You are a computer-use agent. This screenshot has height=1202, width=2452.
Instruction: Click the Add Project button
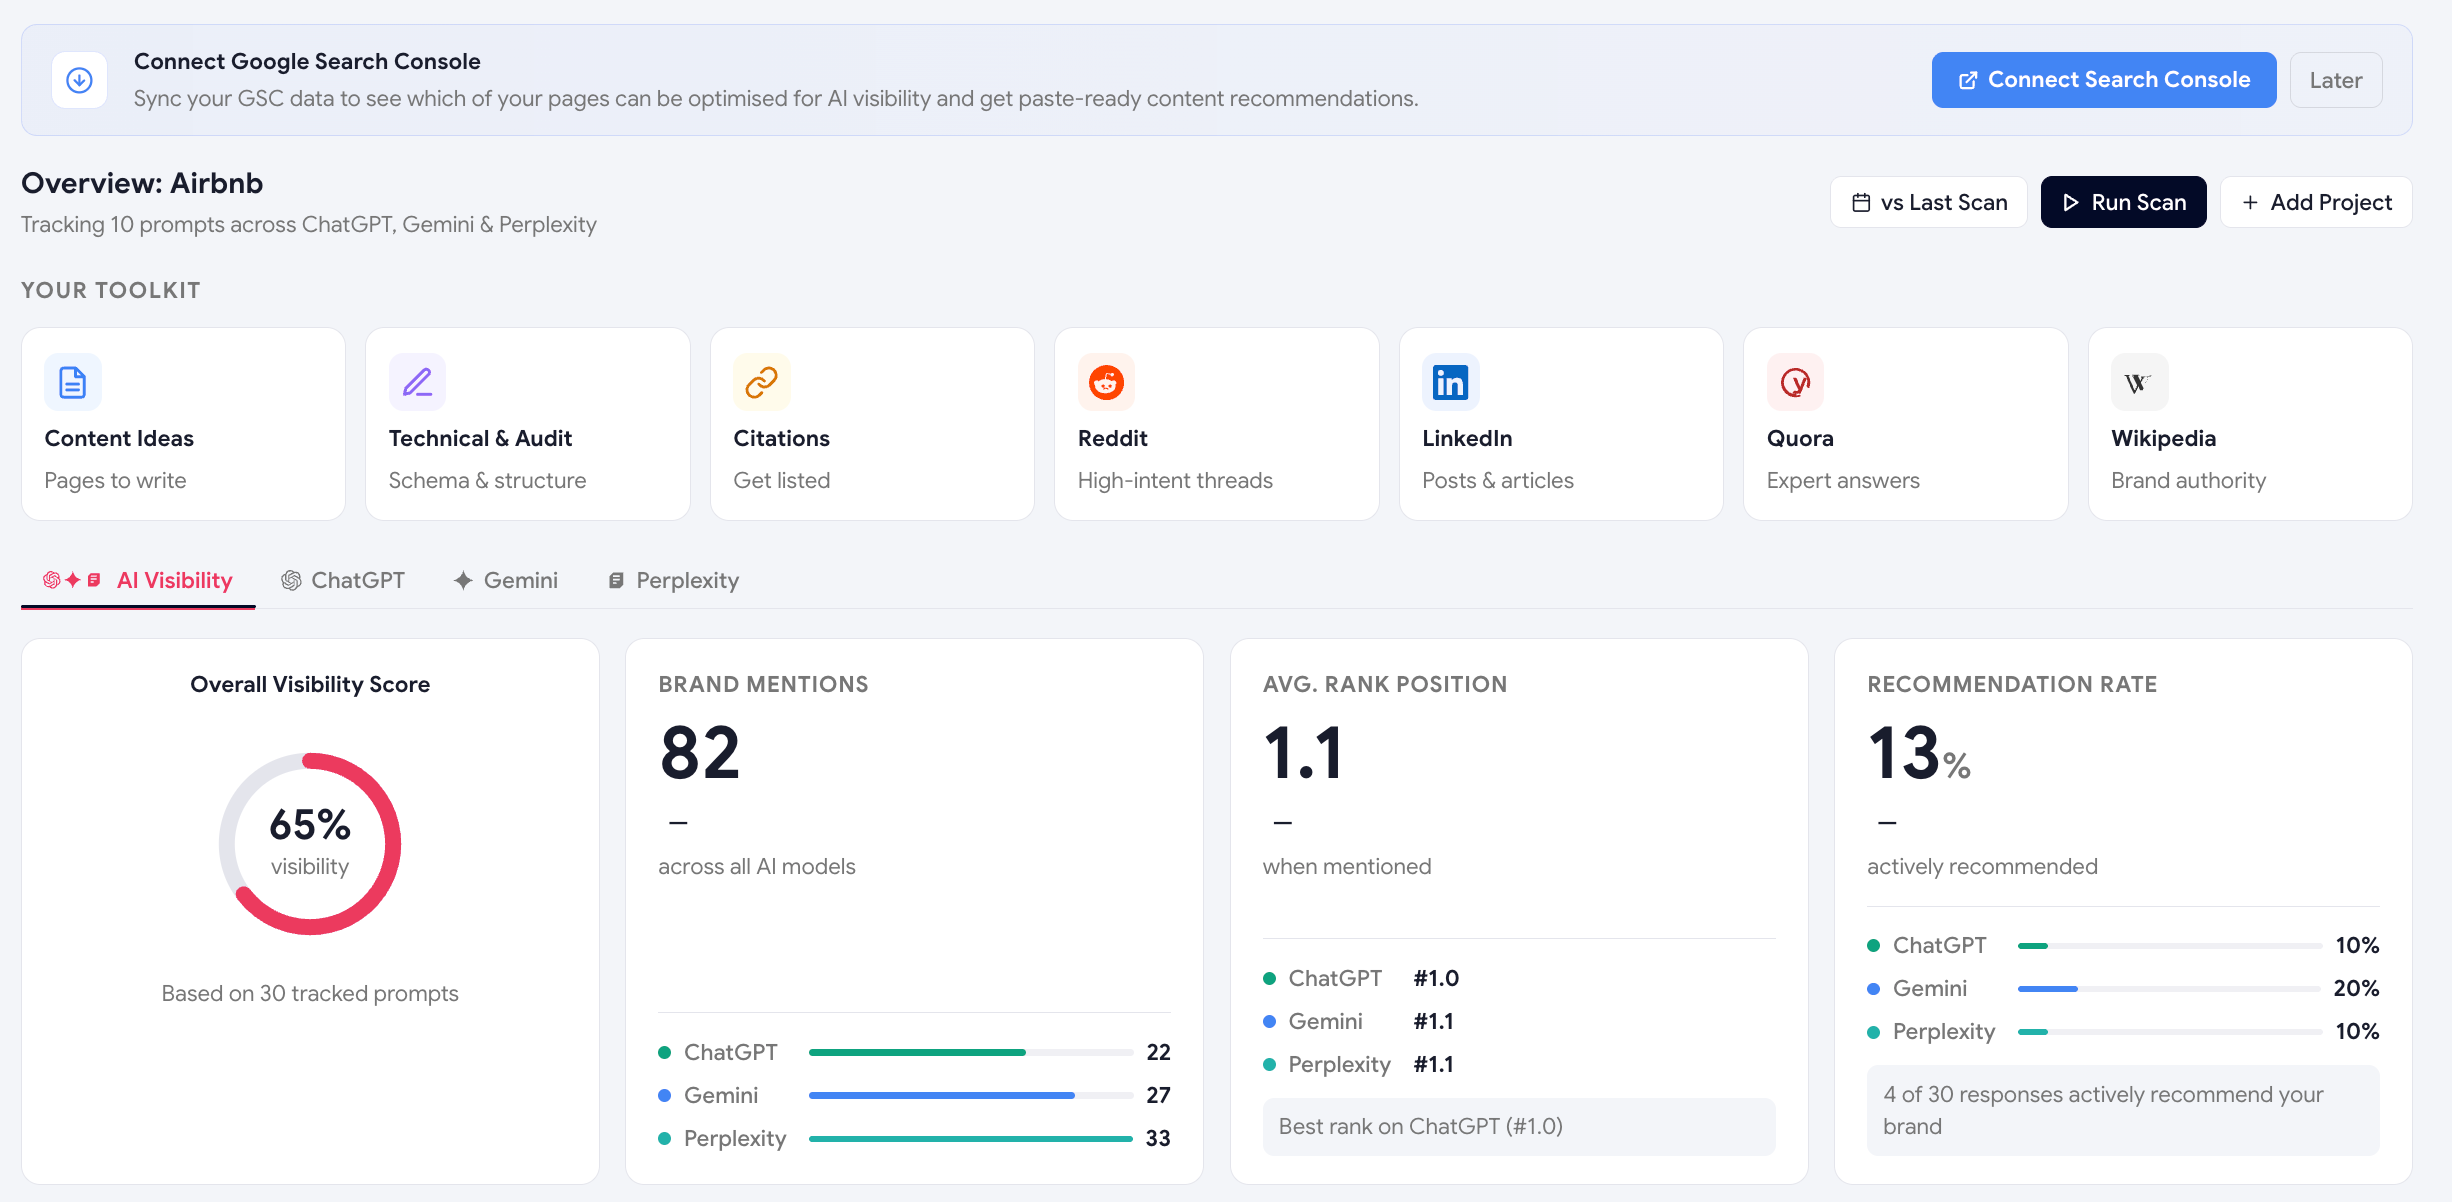tap(2316, 203)
